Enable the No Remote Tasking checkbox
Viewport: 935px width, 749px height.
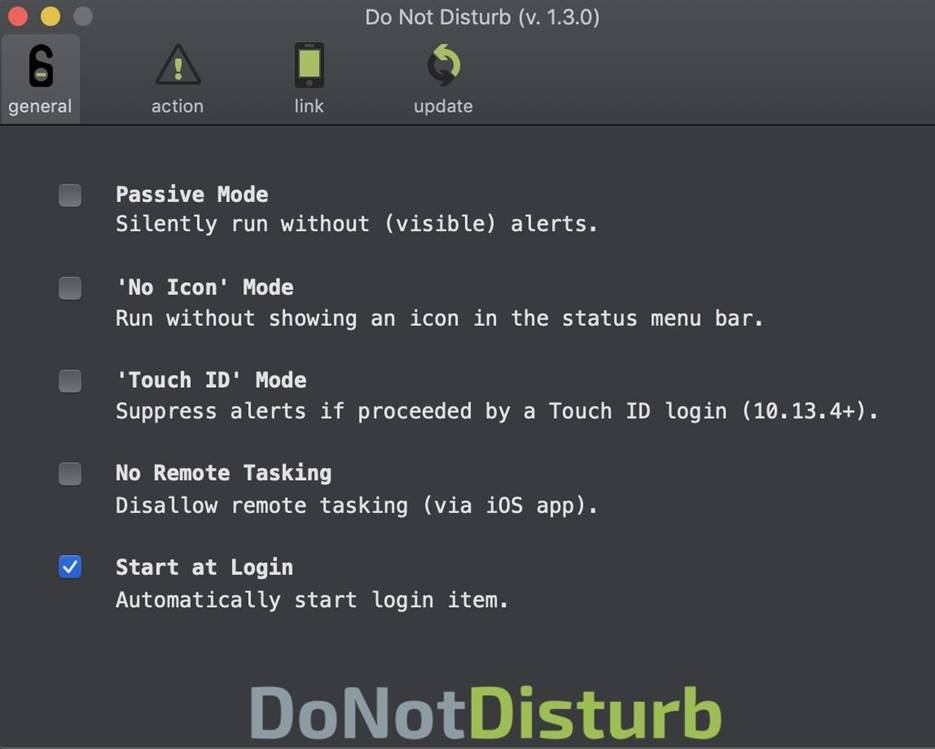(70, 473)
